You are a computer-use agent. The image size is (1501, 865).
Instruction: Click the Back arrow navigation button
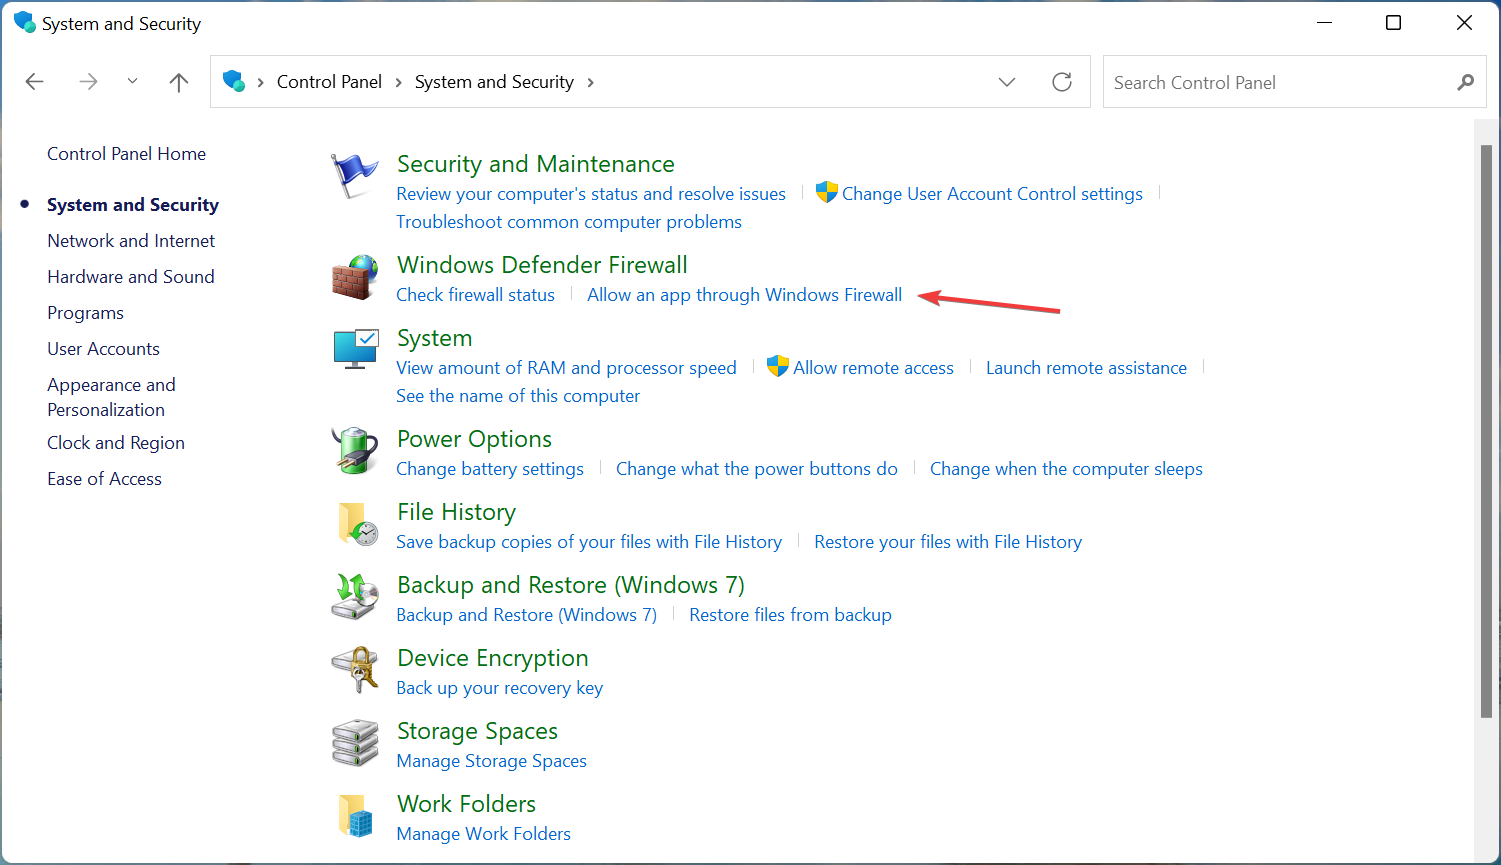click(x=35, y=82)
